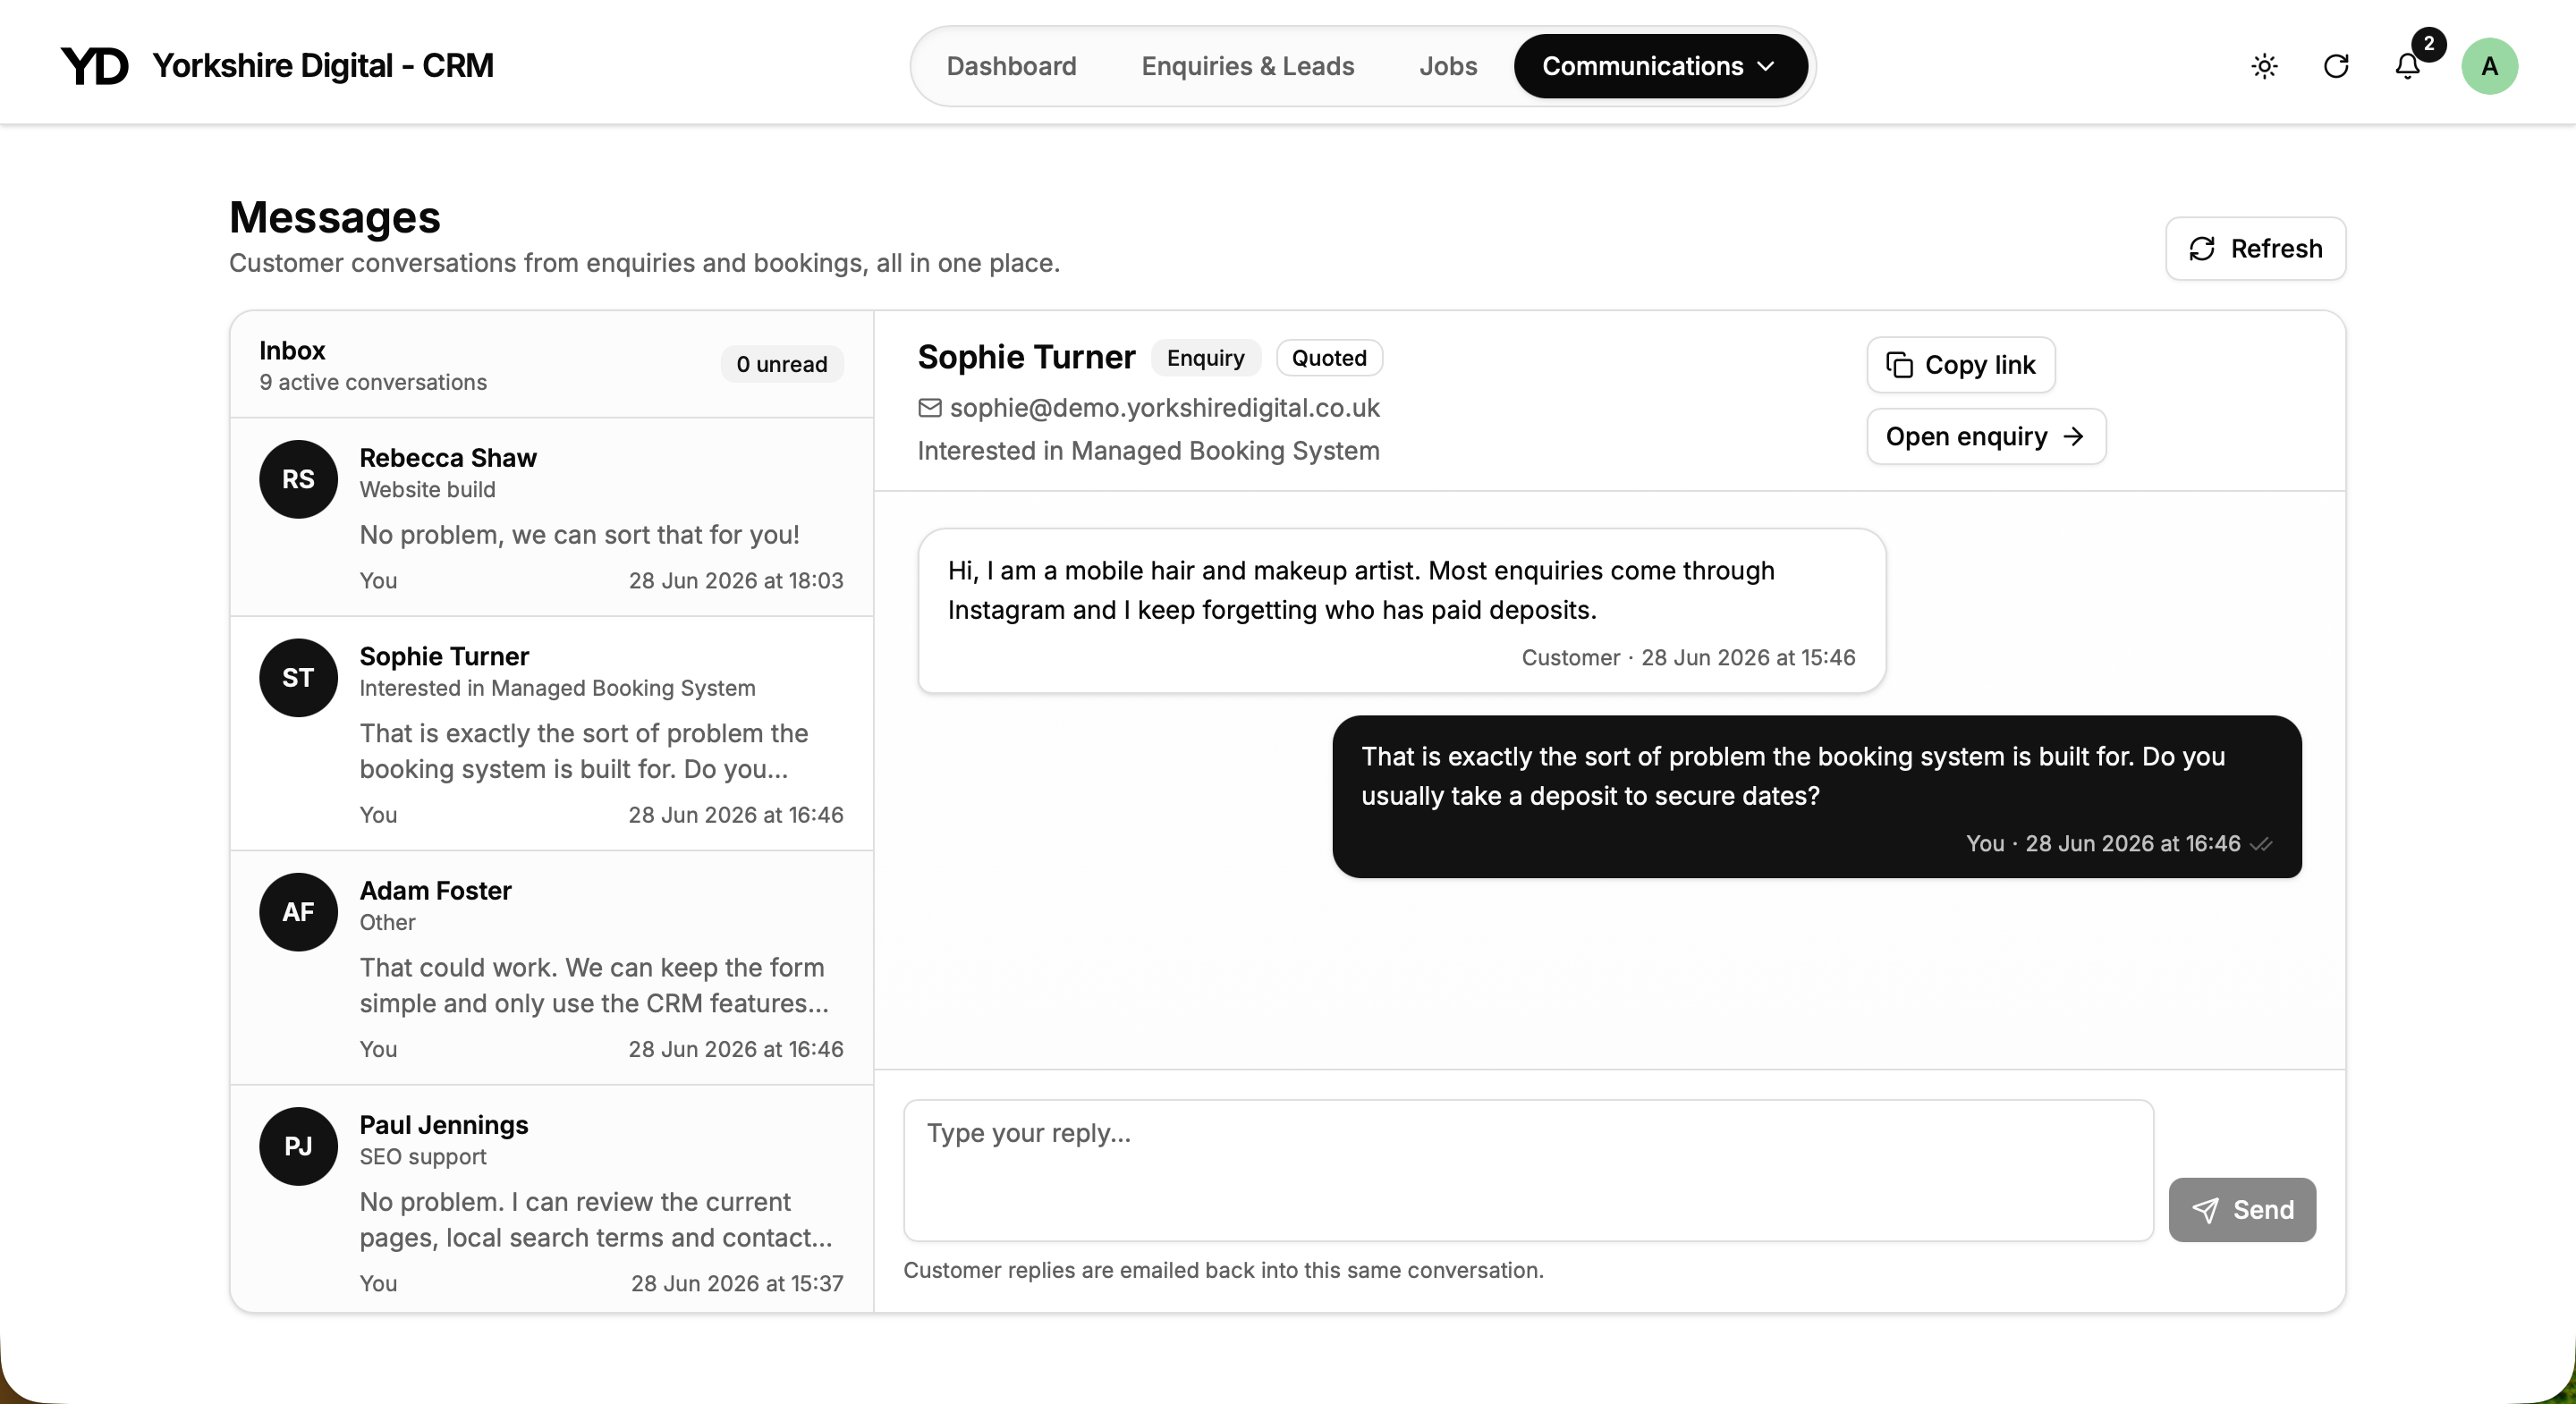Click the notification count badge showing 2
This screenshot has width=2576, height=1404.
point(2428,44)
